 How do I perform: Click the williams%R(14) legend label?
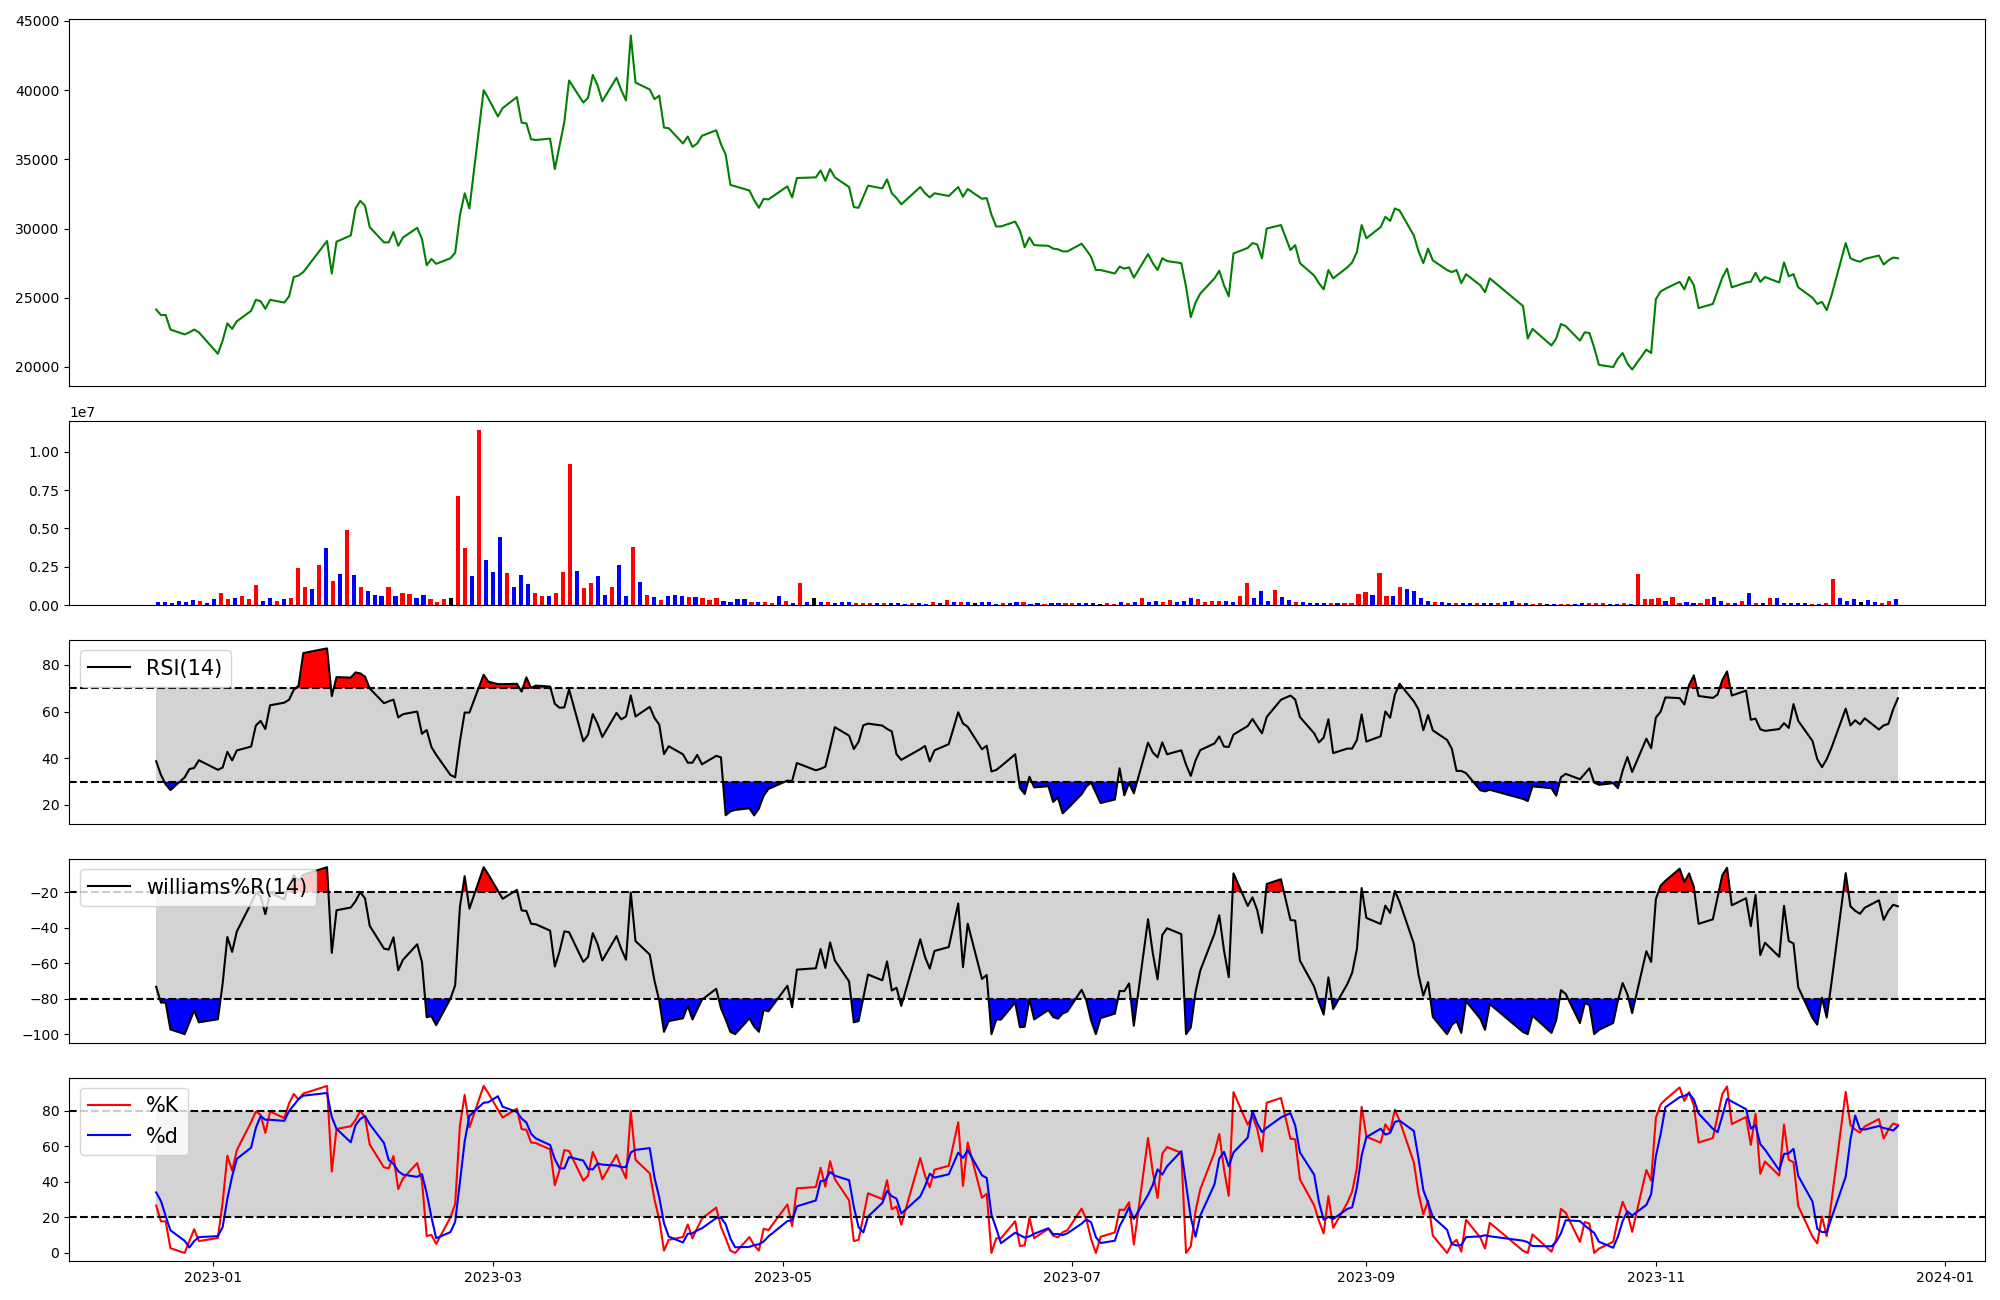coord(226,887)
